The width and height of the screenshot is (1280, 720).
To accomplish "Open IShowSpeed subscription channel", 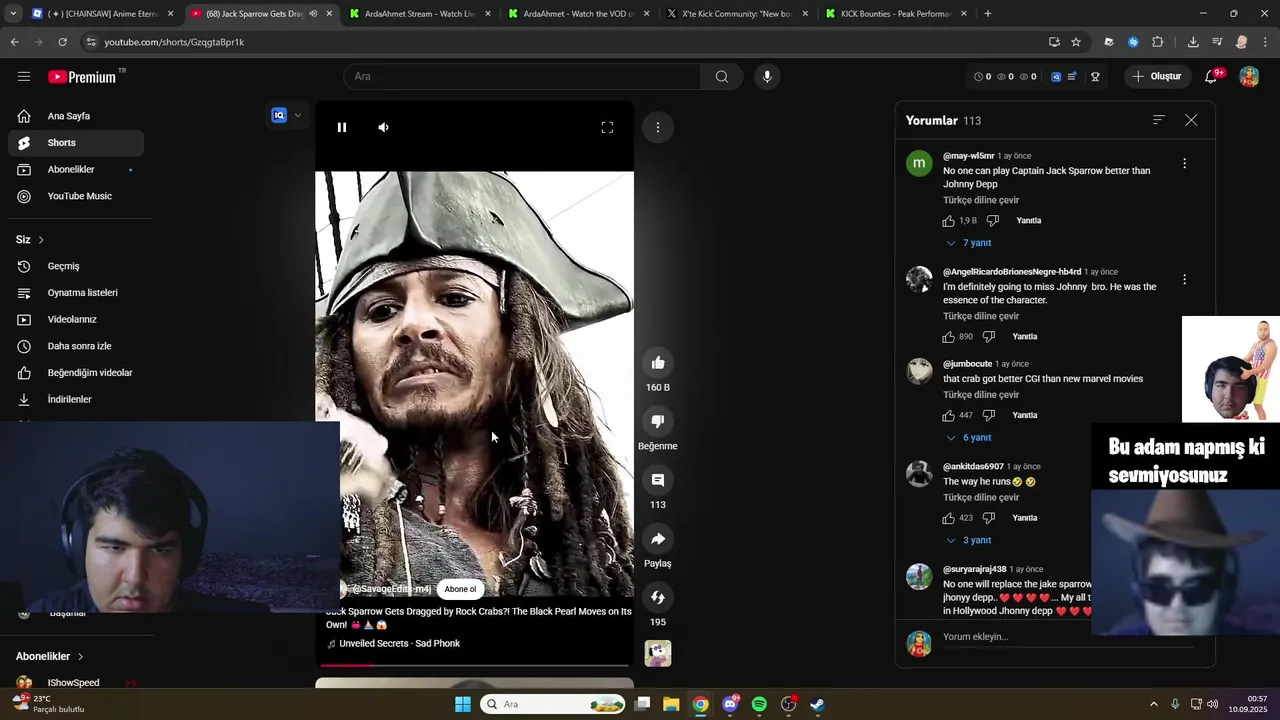I will (76, 683).
